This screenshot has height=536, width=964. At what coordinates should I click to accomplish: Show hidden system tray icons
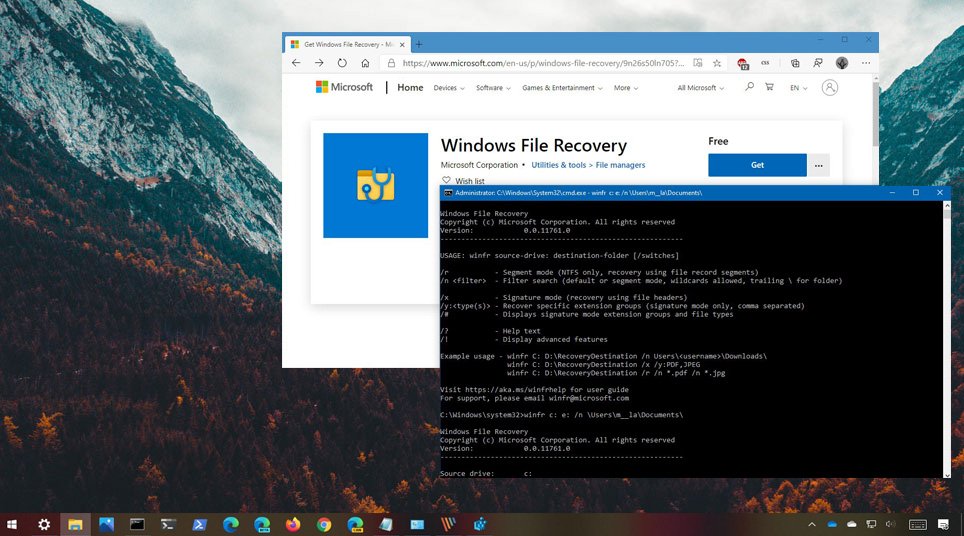pos(812,524)
